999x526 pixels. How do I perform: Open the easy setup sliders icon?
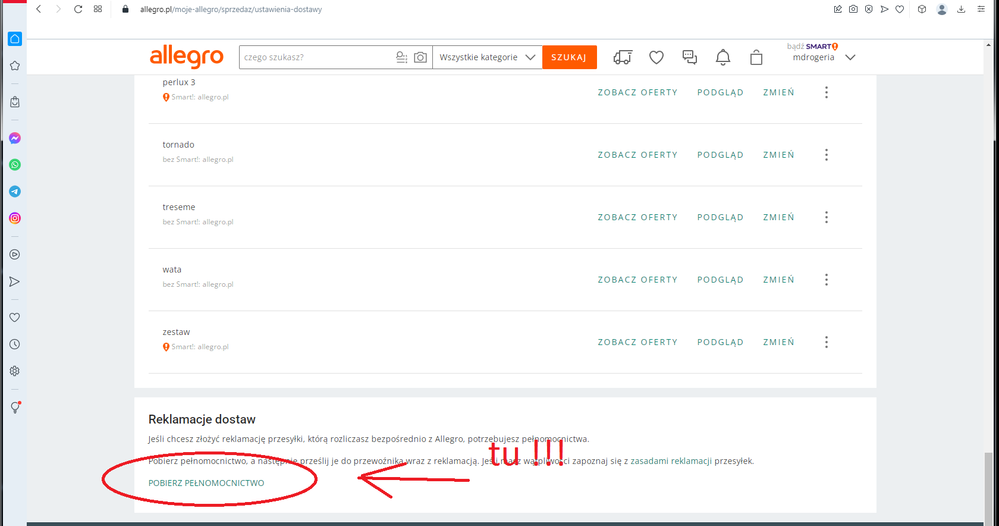(x=981, y=9)
